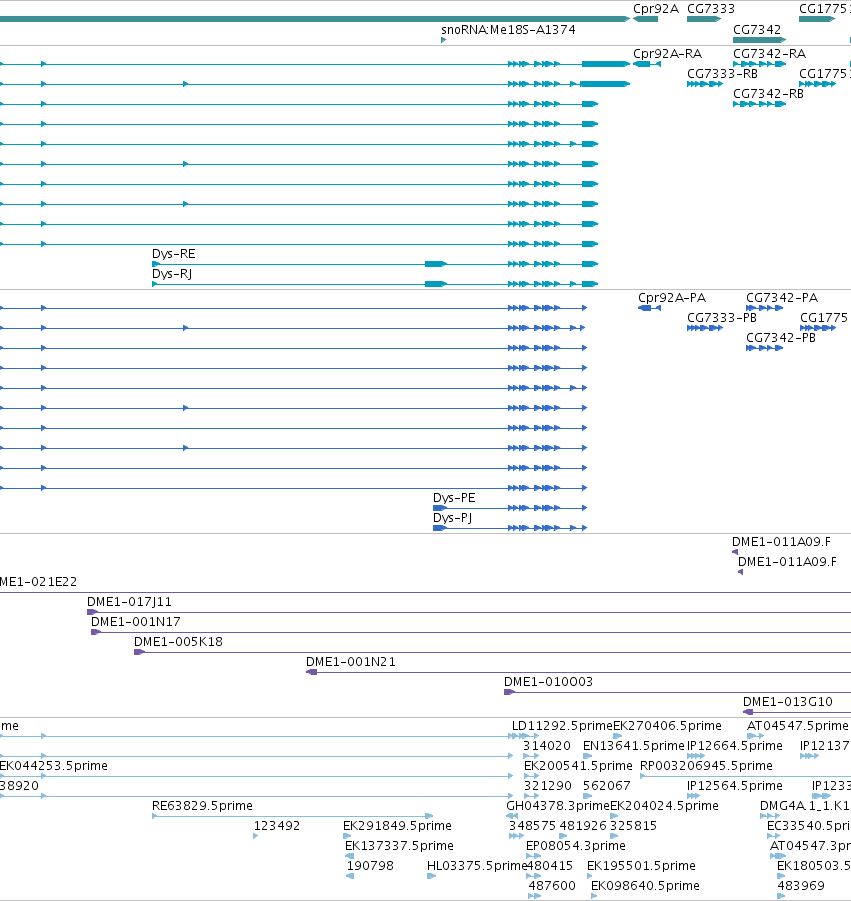Click the EK098640.5prime EST label

(645, 886)
